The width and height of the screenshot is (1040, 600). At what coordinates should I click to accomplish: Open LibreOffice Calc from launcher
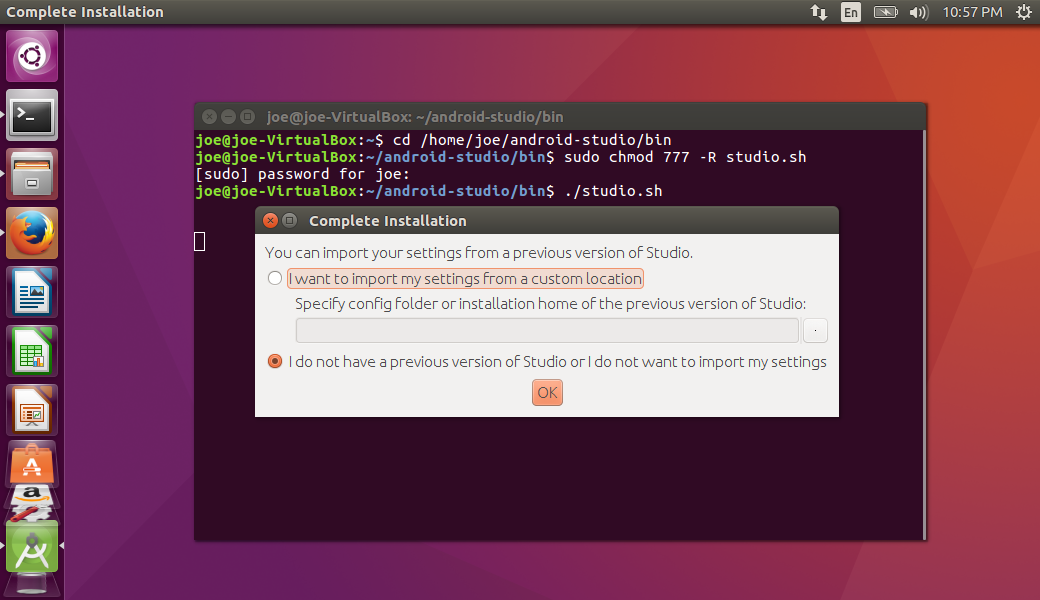click(32, 351)
